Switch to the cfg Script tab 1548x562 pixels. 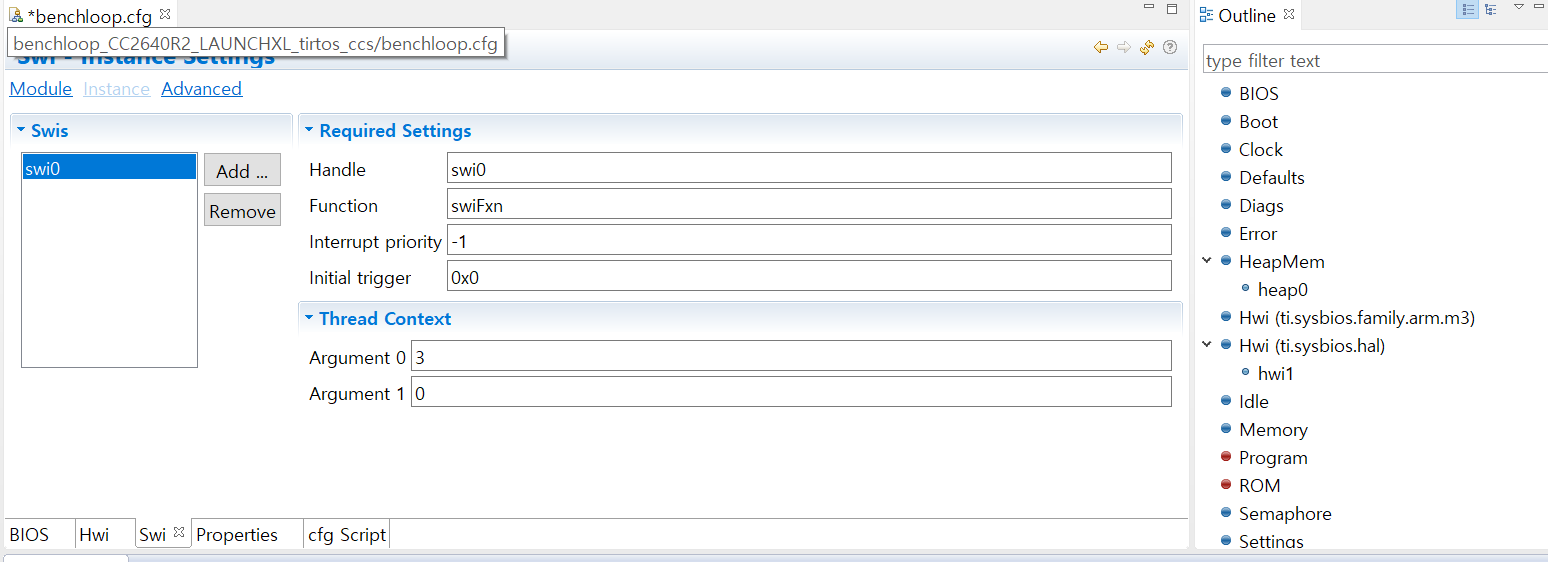tap(346, 535)
